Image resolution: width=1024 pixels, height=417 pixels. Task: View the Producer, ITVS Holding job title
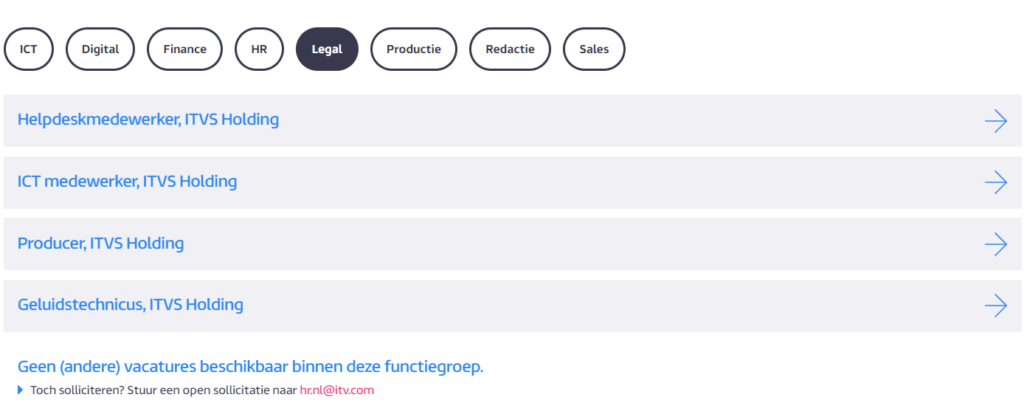(101, 244)
